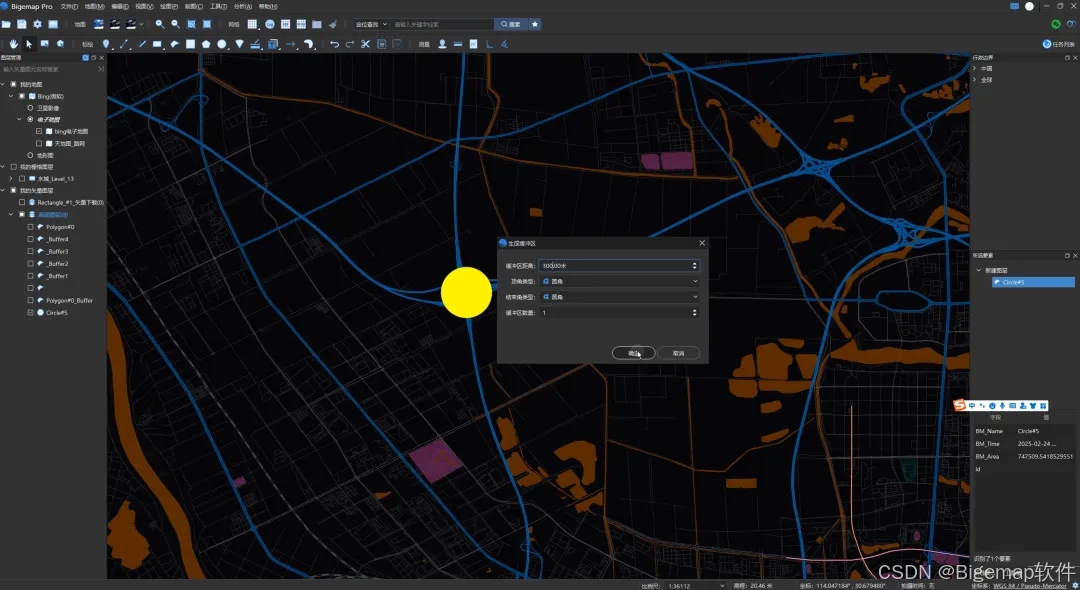Image resolution: width=1080 pixels, height=590 pixels.
Task: Enable the Polygon#0 layer checkbox
Action: point(31,227)
